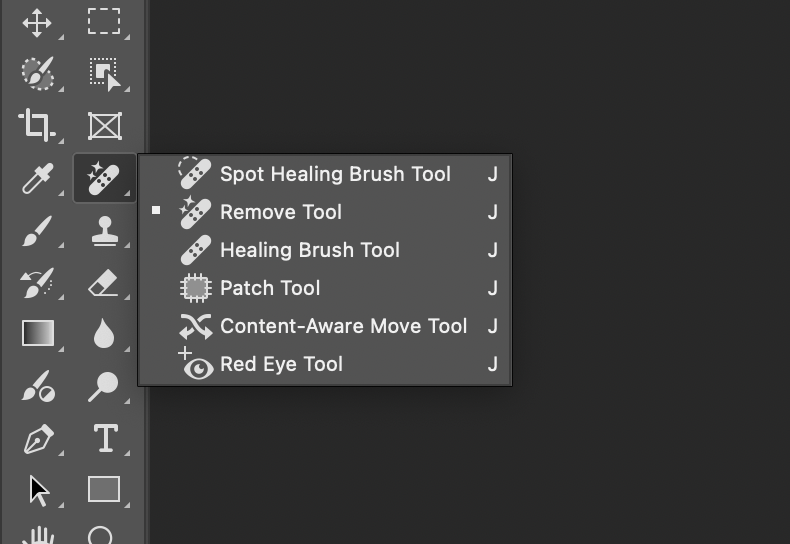Select Red Eye Tool from flyout
Image resolution: width=790 pixels, height=544 pixels.
click(x=281, y=364)
